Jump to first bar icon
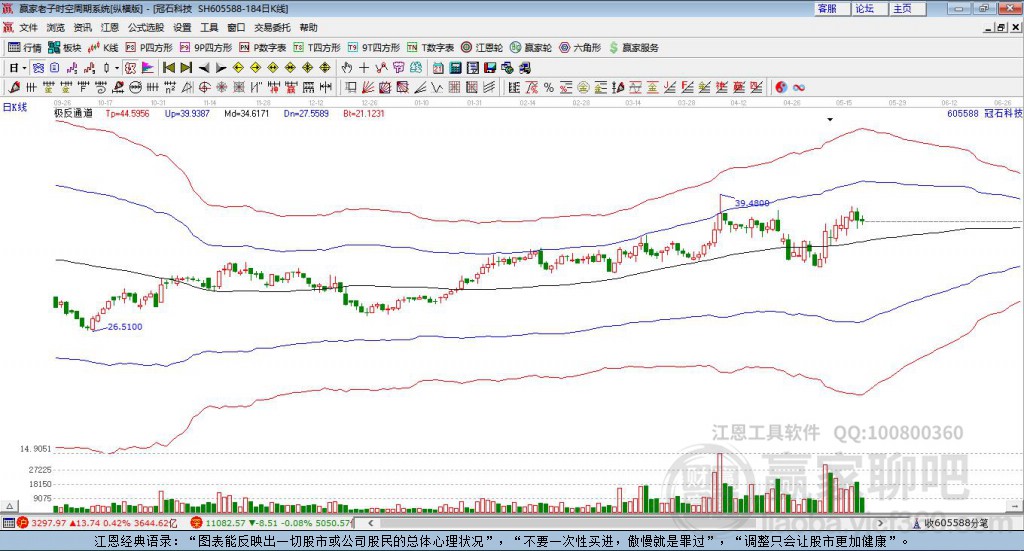1024x551 pixels. pos(168,68)
